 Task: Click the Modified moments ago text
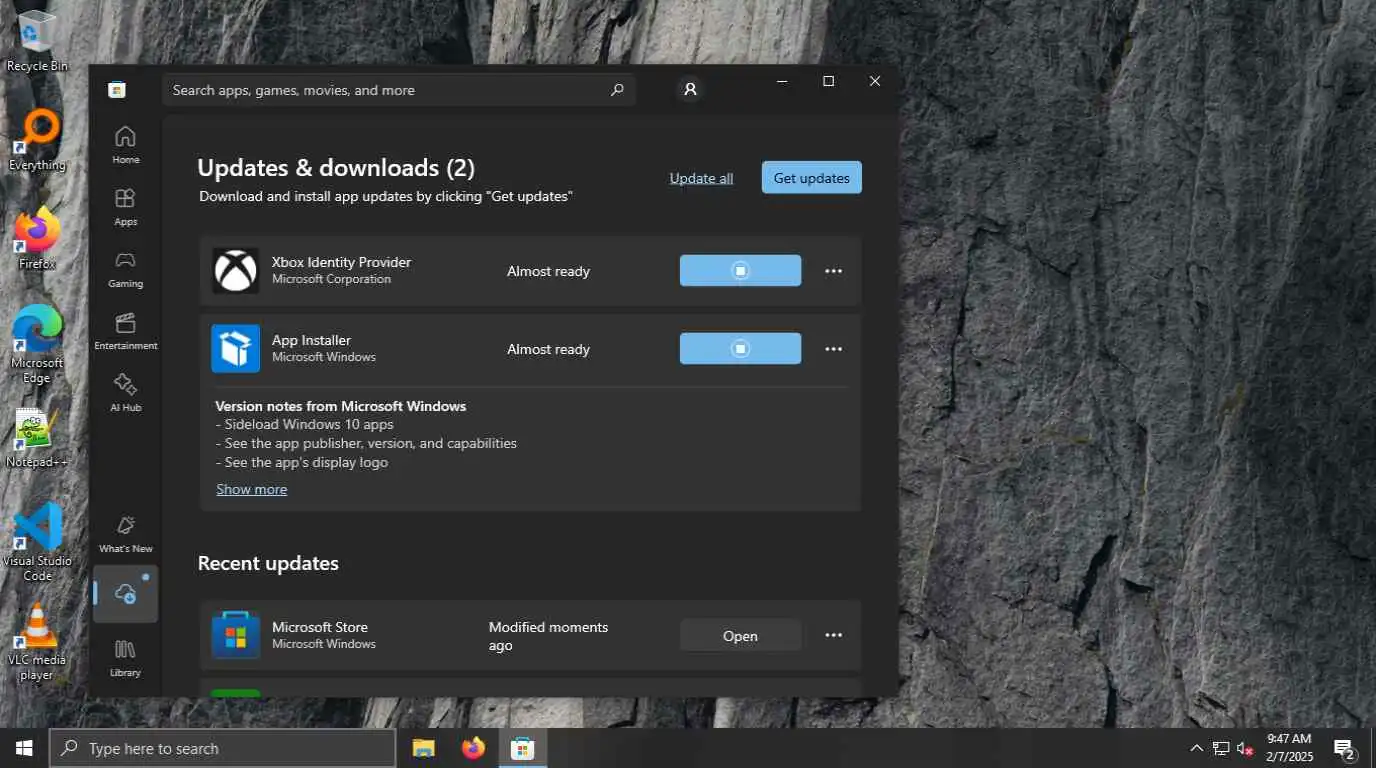pyautogui.click(x=548, y=636)
